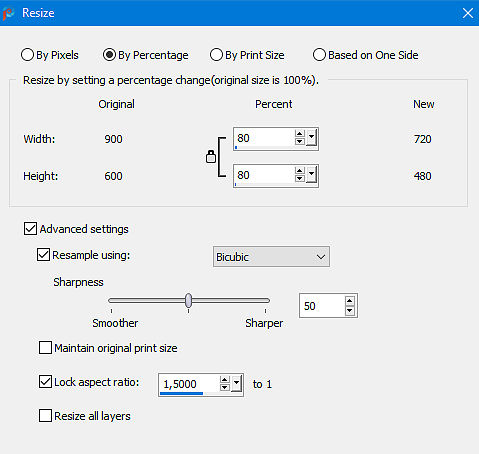Screen dimensions: 479x454
Task: Uncheck the Advanced settings checkbox
Action: [x=30, y=229]
